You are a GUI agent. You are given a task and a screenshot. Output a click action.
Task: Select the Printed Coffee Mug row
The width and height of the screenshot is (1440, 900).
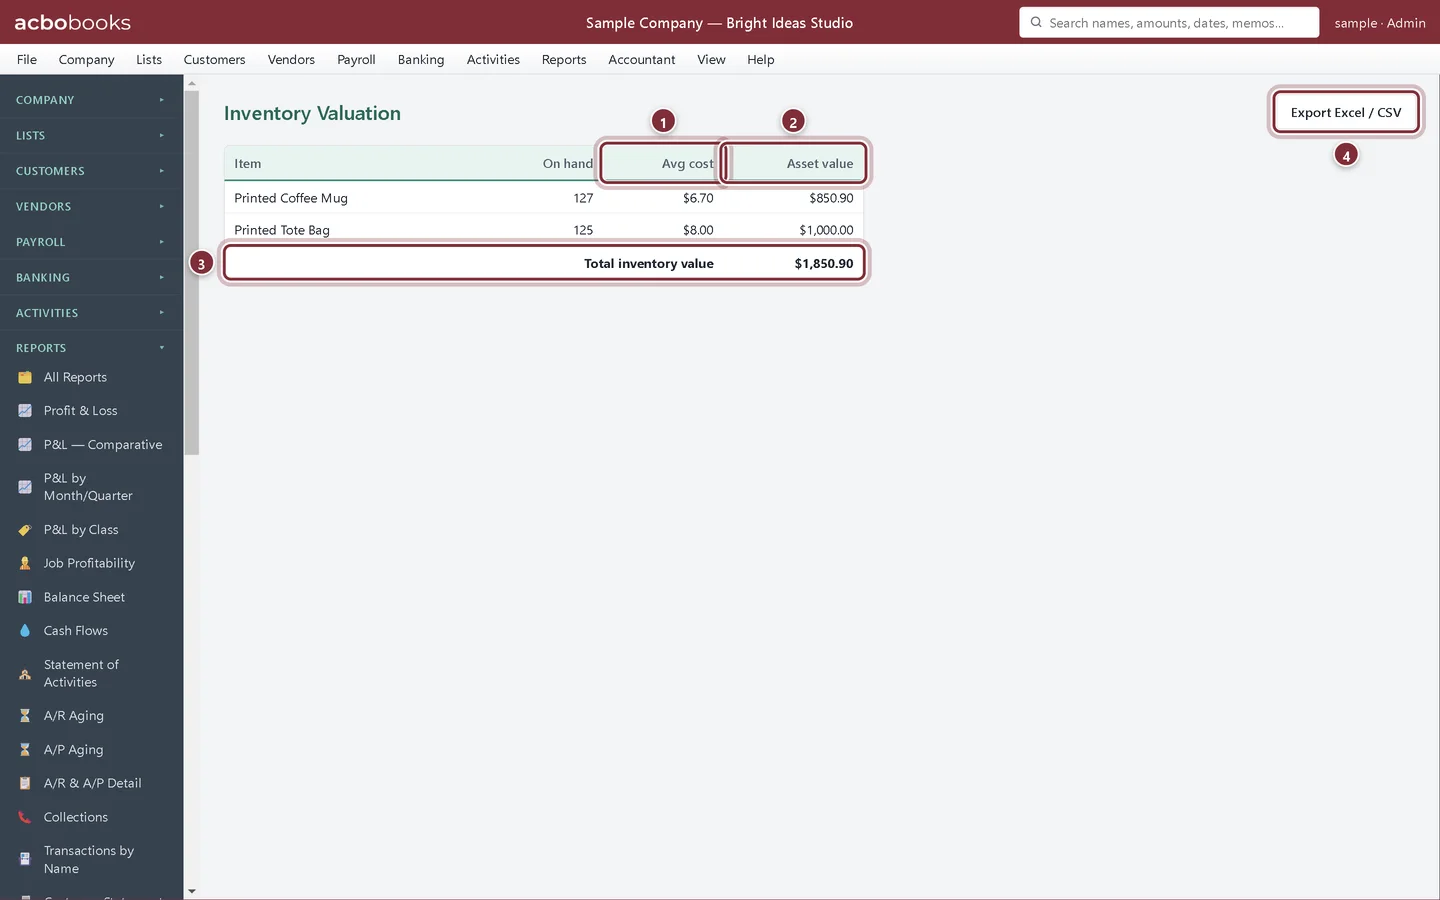tap(544, 198)
